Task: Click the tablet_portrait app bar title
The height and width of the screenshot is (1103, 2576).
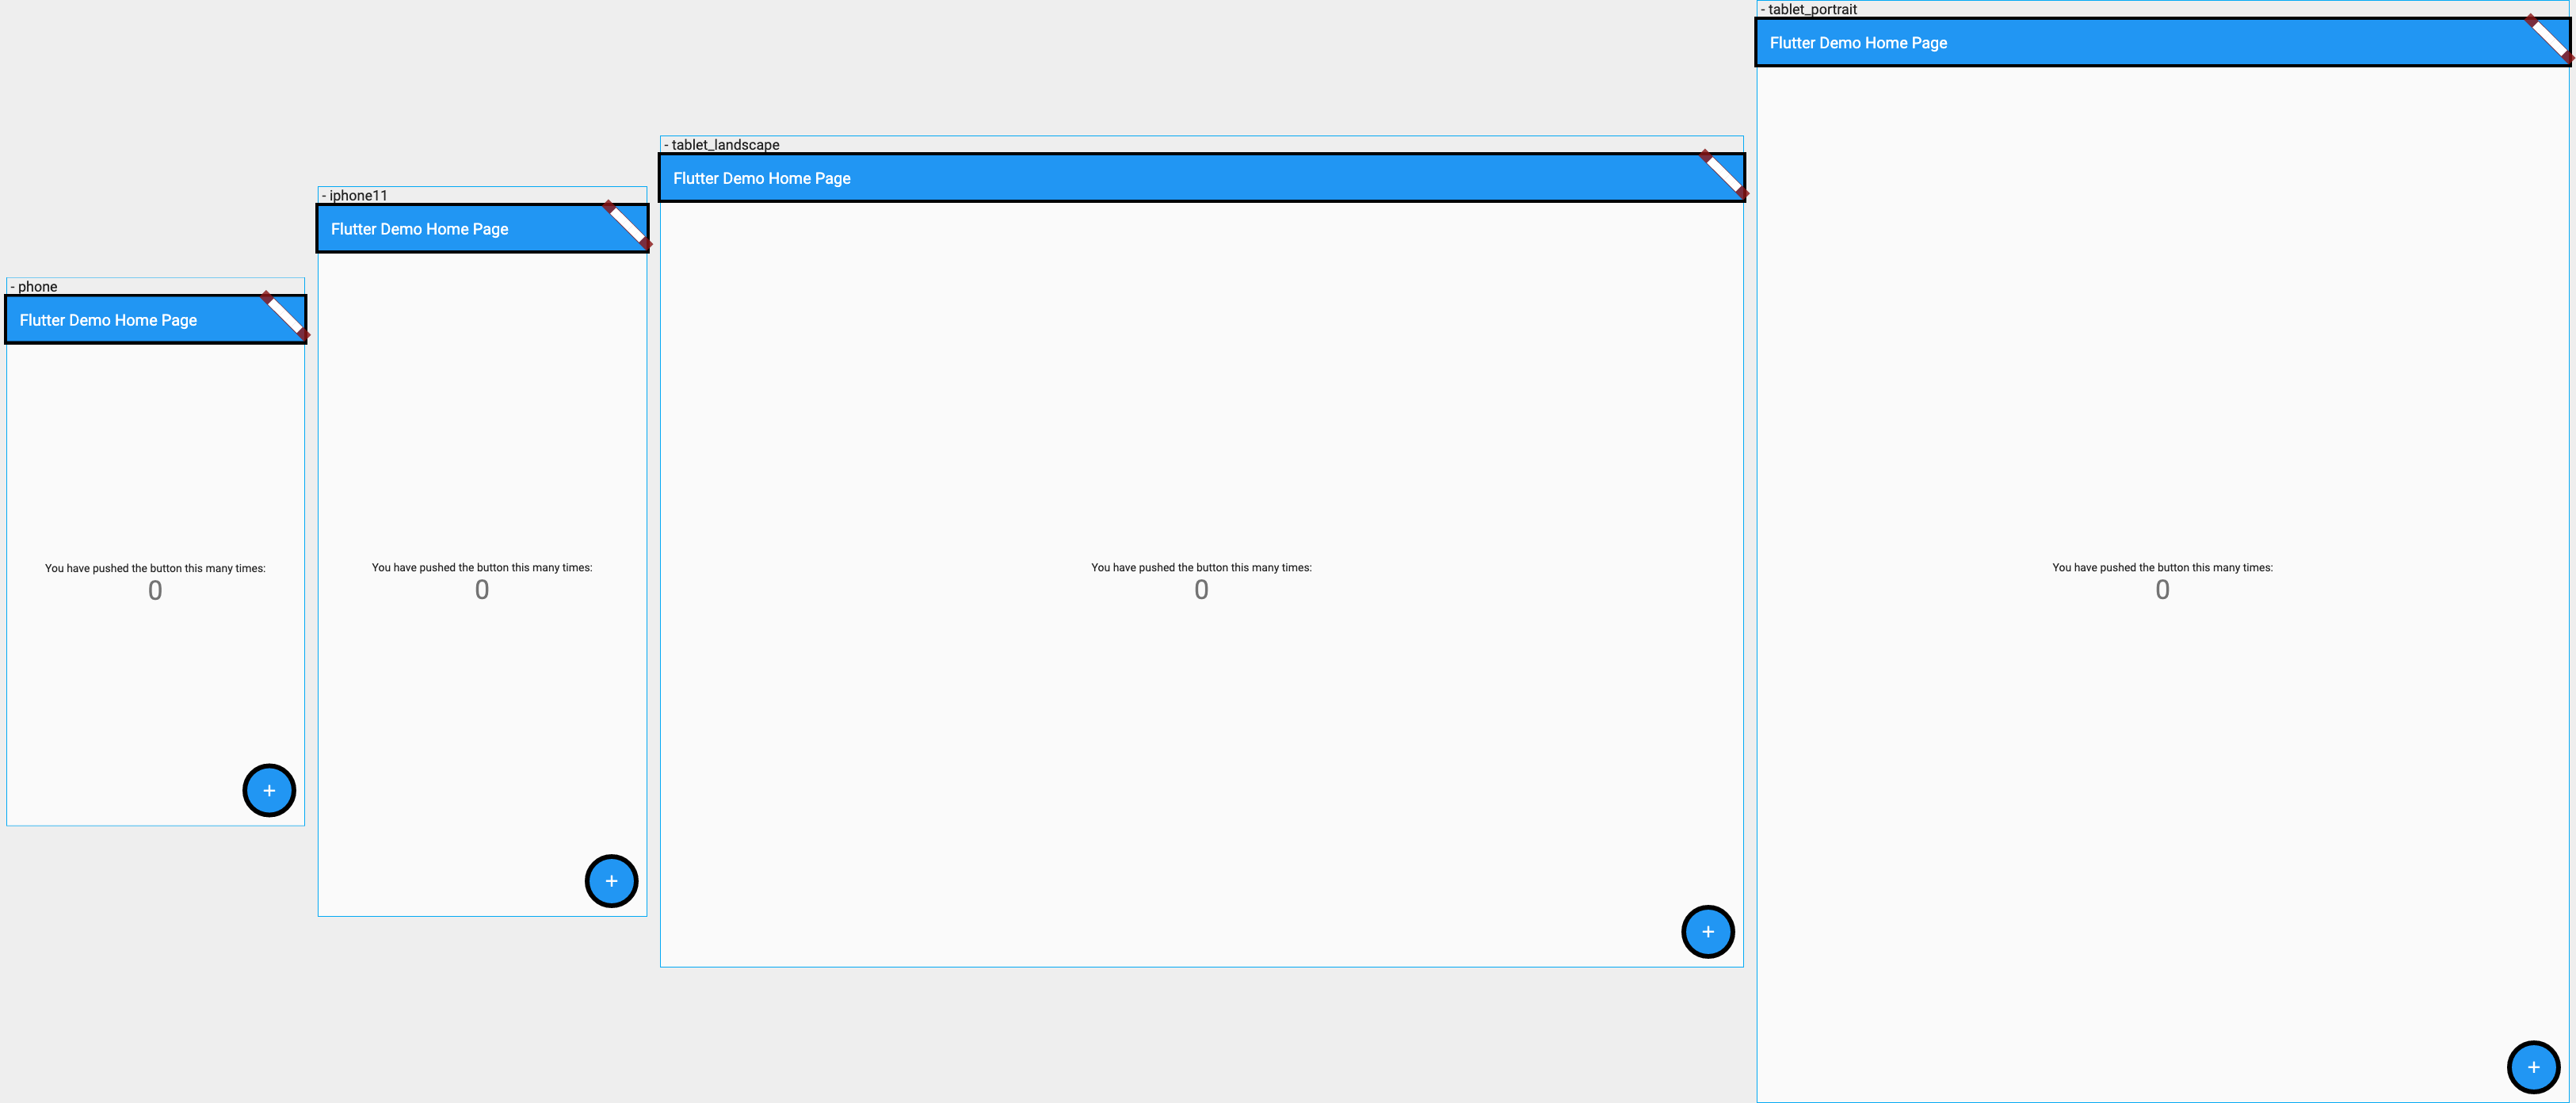Action: 1858,43
